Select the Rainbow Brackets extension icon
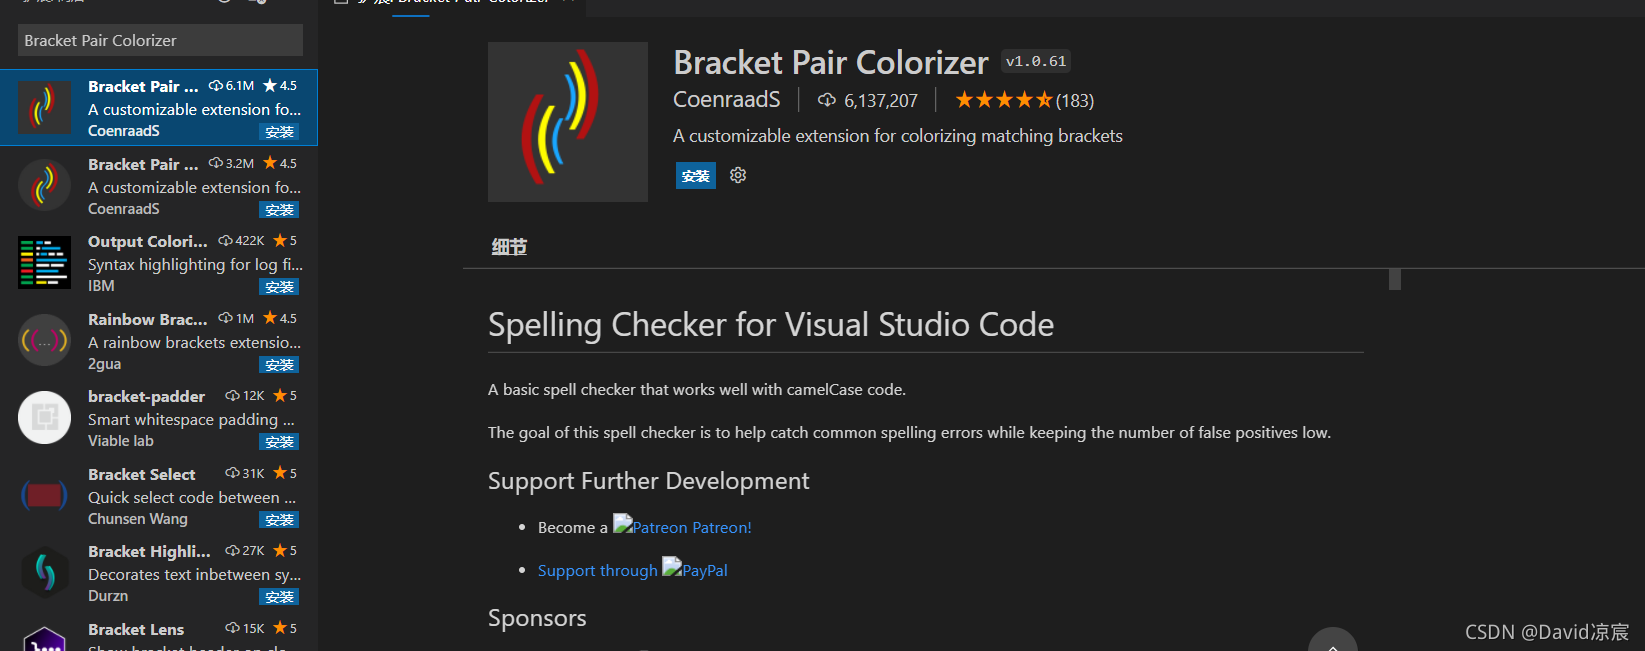The image size is (1645, 651). pos(44,340)
